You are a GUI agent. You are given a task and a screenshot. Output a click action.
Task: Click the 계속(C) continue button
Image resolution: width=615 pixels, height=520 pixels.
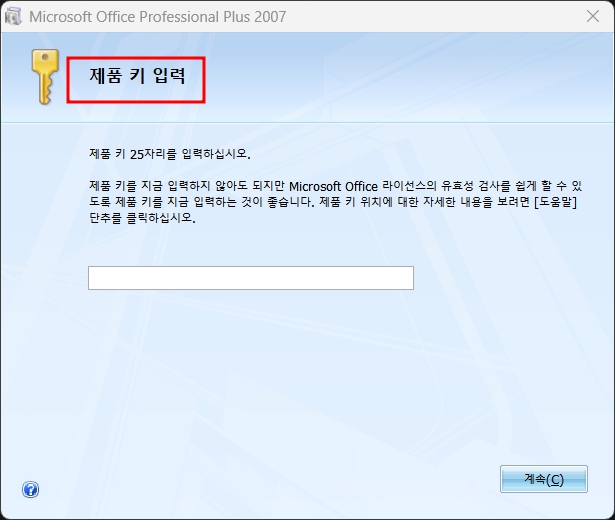tap(544, 479)
